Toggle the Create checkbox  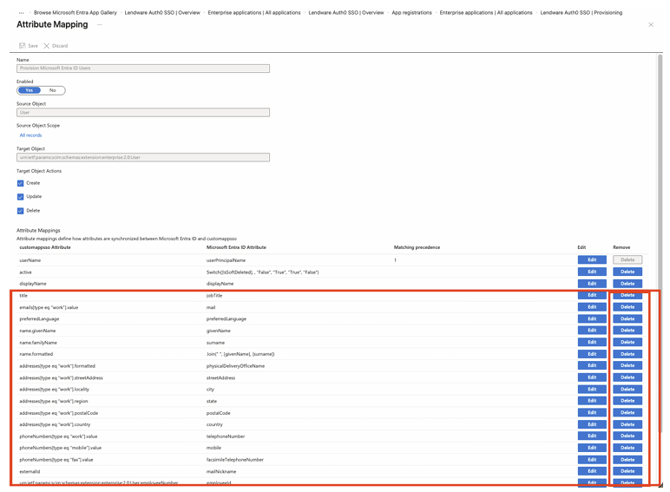click(x=20, y=183)
